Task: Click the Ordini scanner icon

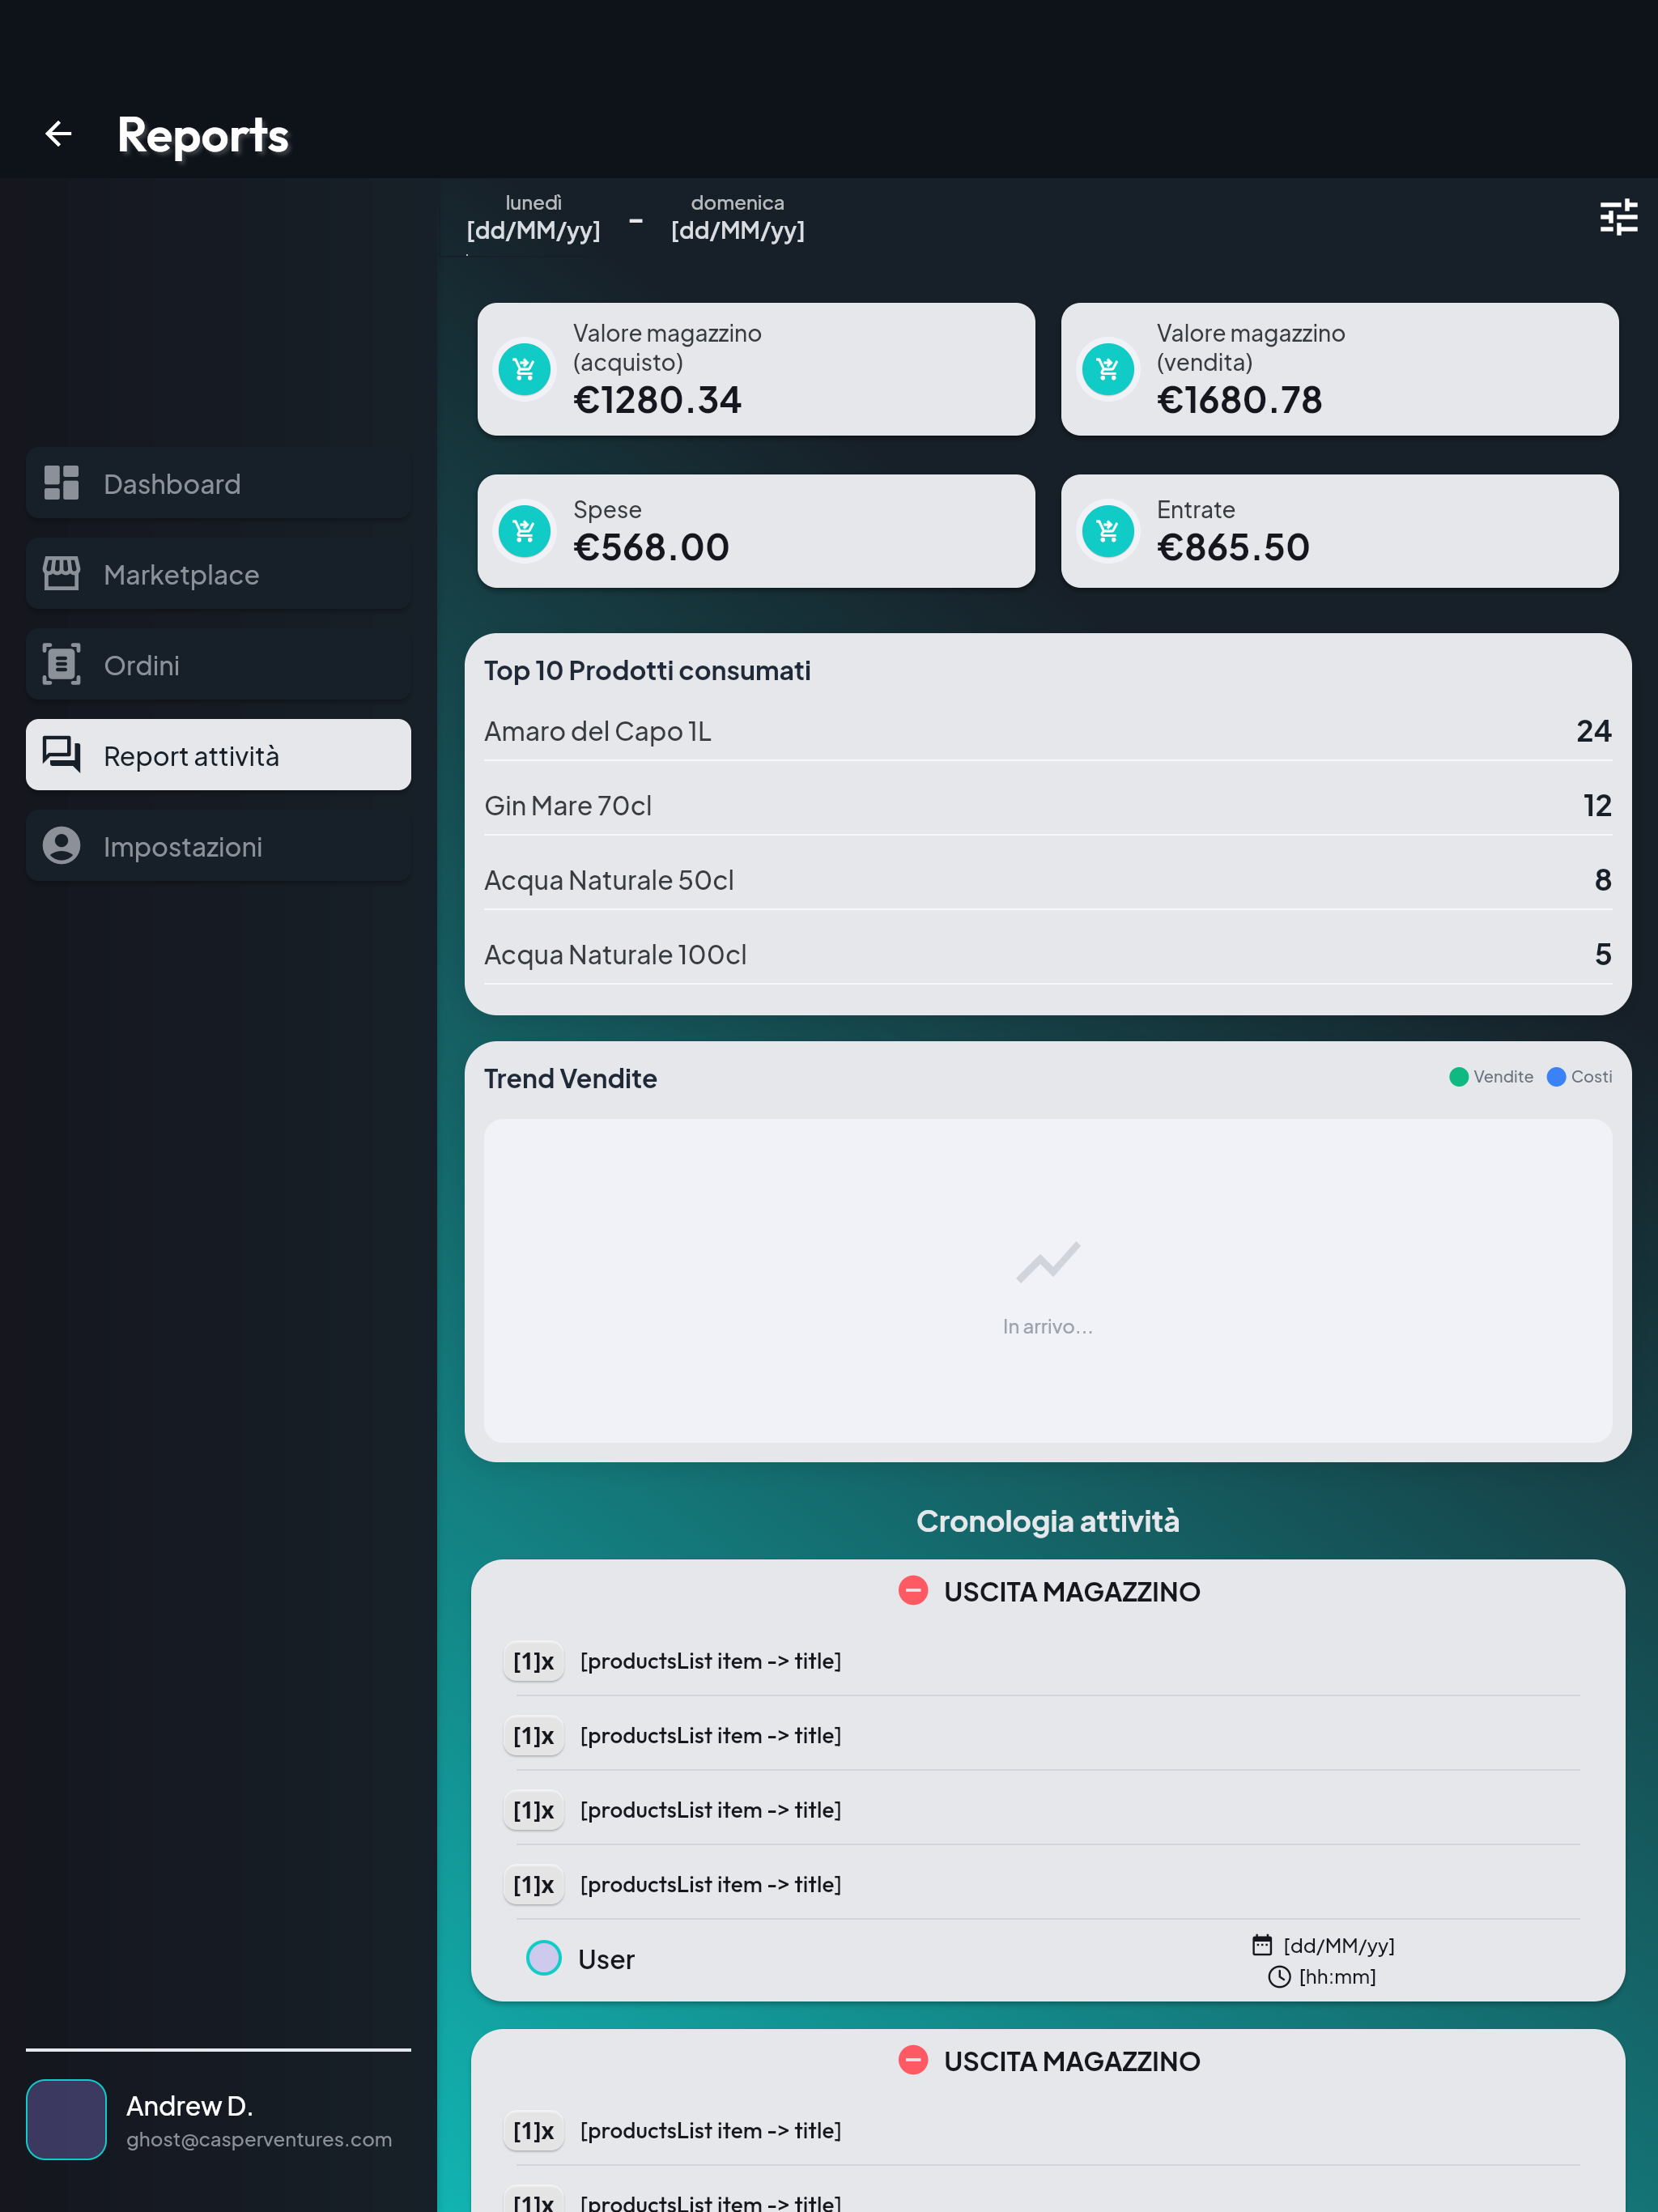Action: (61, 665)
